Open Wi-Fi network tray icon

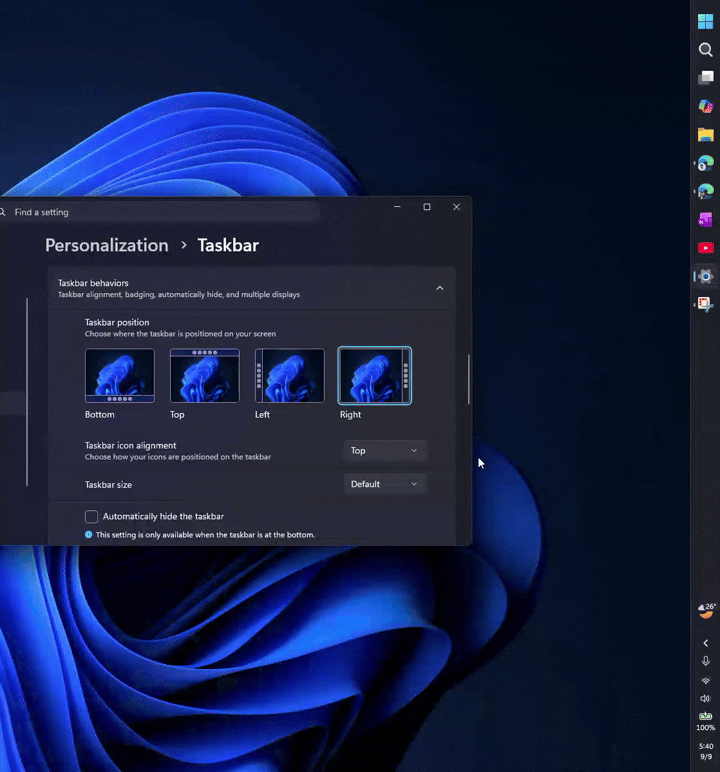pos(705,681)
